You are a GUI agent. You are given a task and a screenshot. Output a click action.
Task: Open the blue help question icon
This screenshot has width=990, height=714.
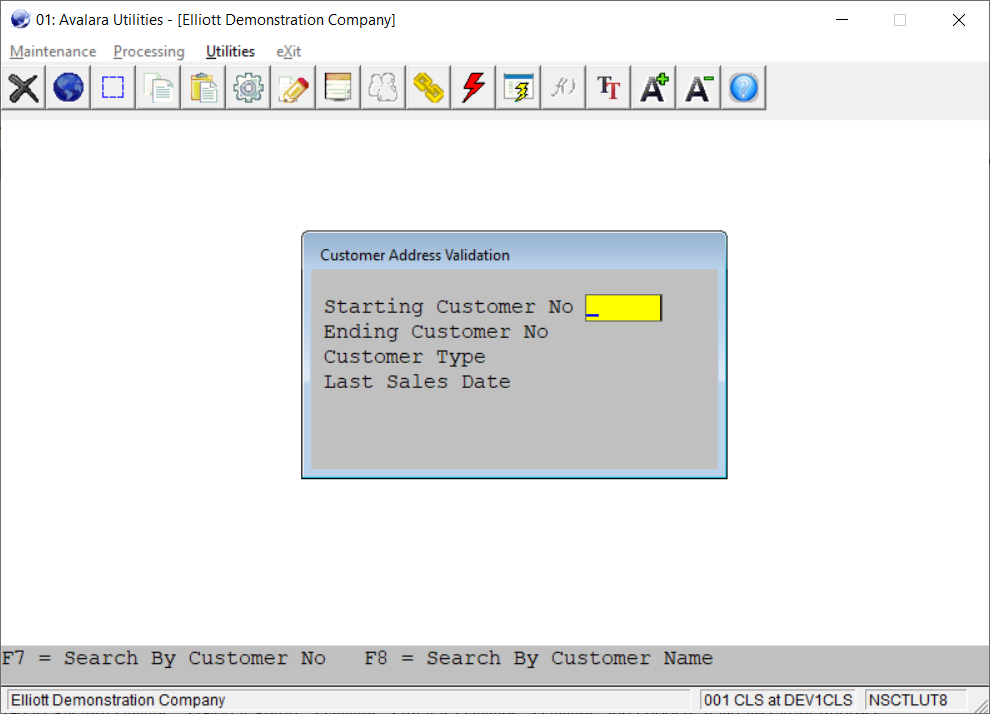744,88
